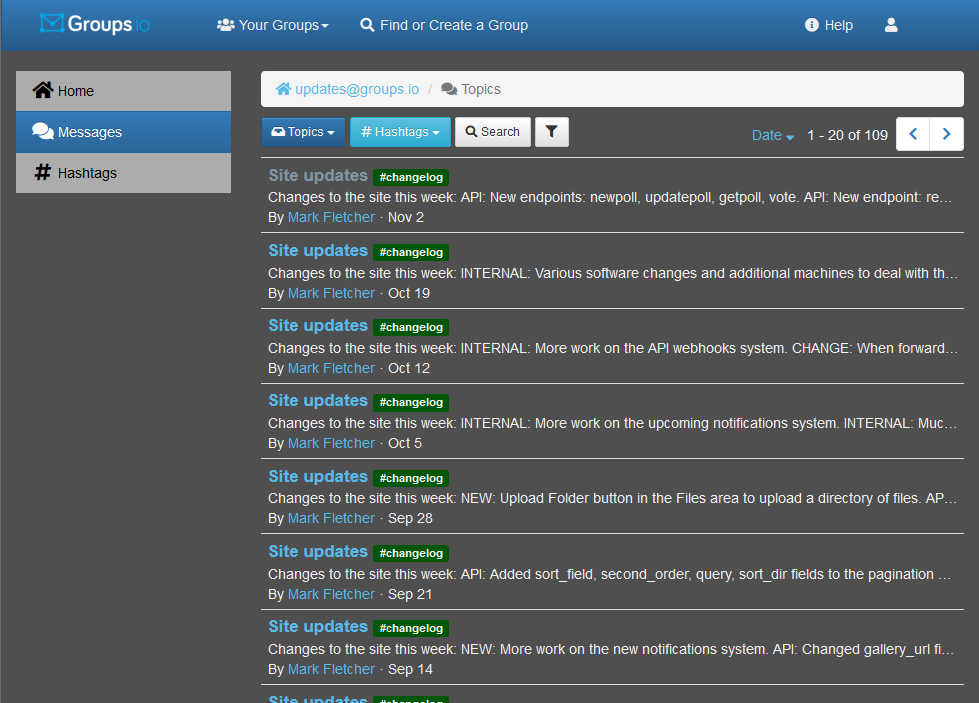
Task: Expand the Hashtags filter dropdown
Action: [x=400, y=132]
